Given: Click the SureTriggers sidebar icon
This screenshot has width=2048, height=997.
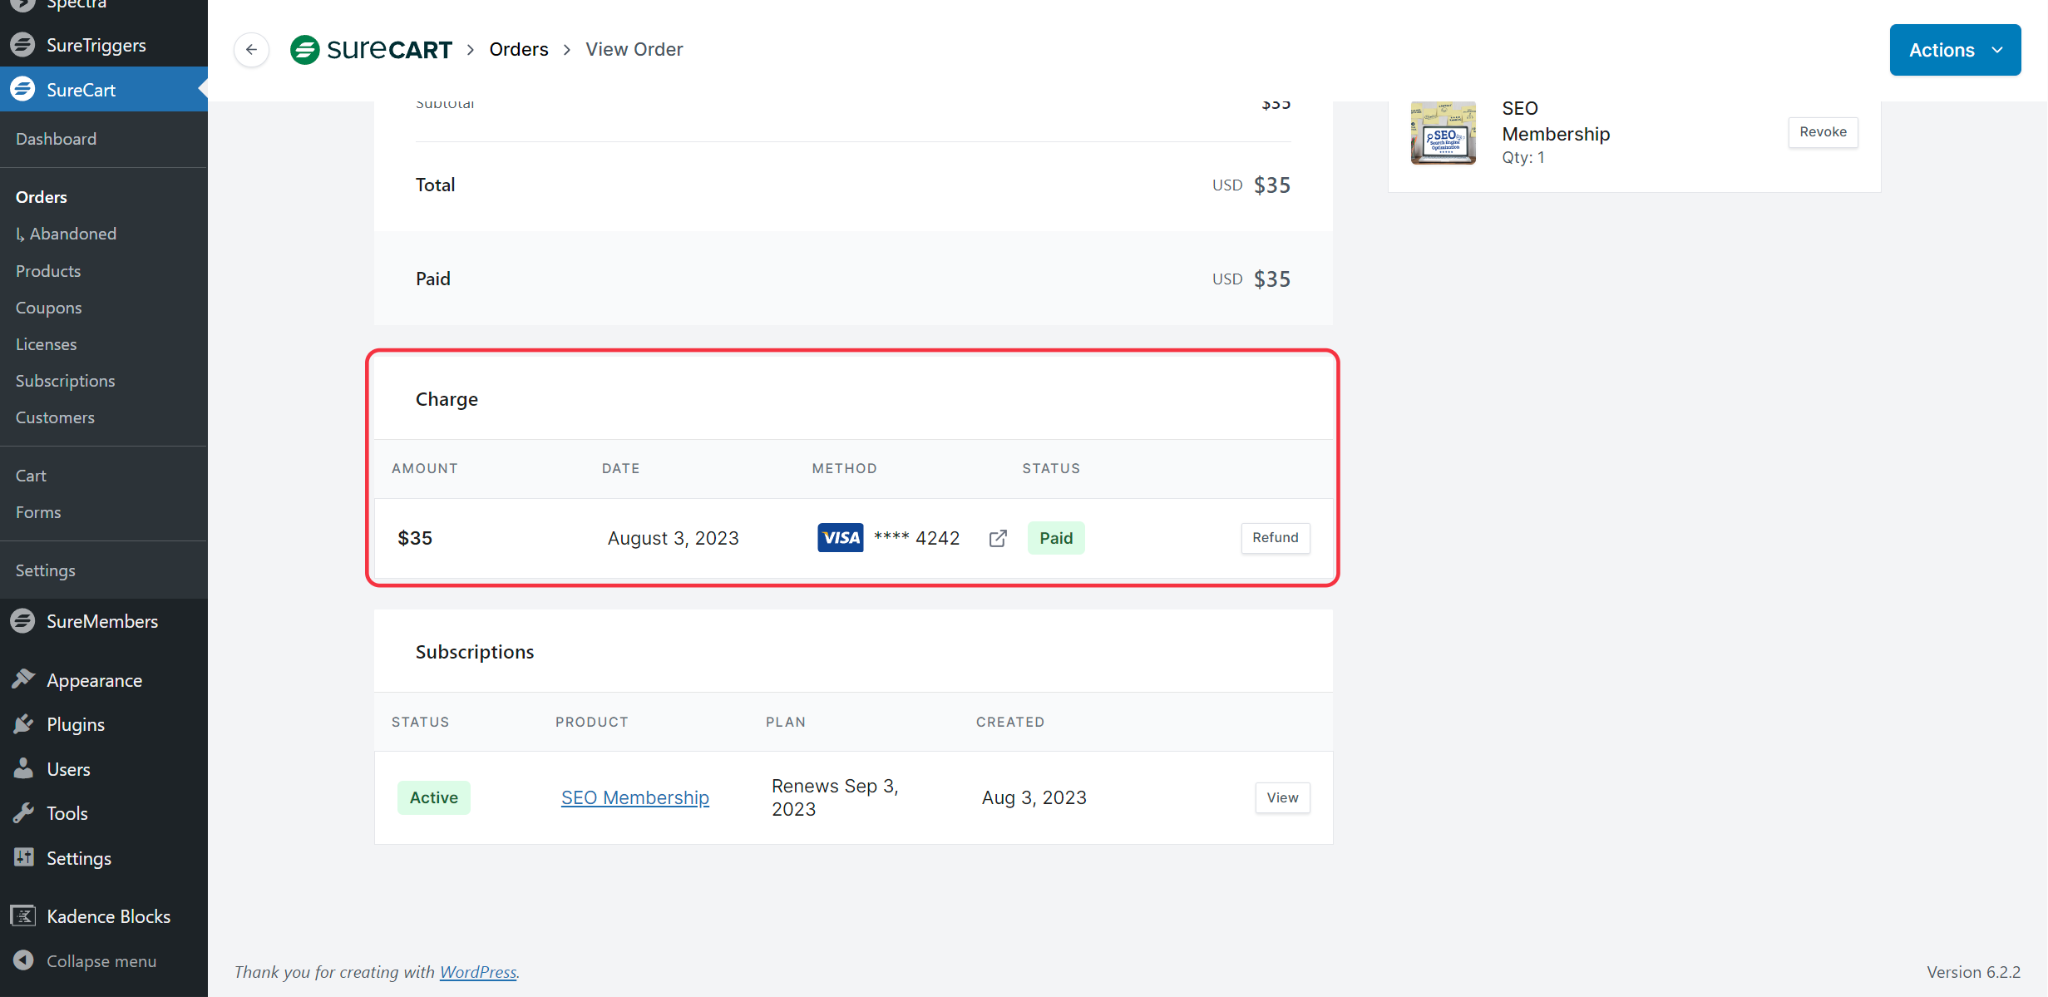Looking at the screenshot, I should [x=22, y=45].
